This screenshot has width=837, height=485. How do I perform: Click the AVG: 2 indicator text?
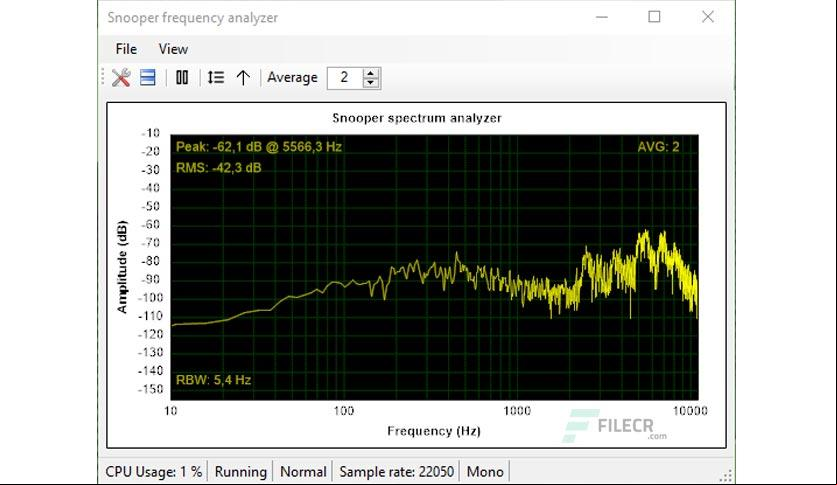pyautogui.click(x=658, y=147)
